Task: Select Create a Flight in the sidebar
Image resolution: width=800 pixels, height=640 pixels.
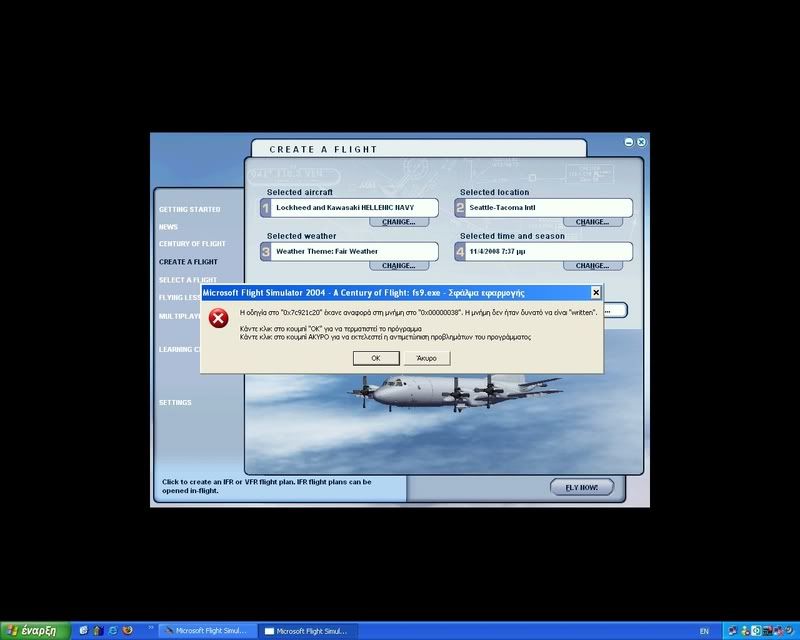Action: pos(188,262)
